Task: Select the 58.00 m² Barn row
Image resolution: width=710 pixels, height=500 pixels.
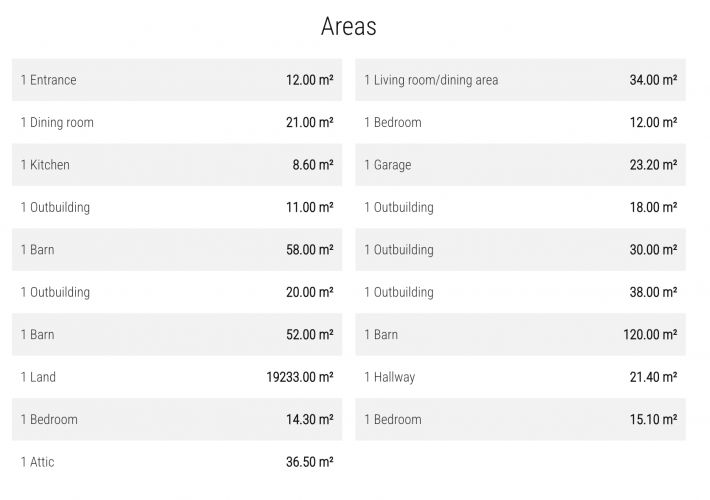Action: [177, 250]
